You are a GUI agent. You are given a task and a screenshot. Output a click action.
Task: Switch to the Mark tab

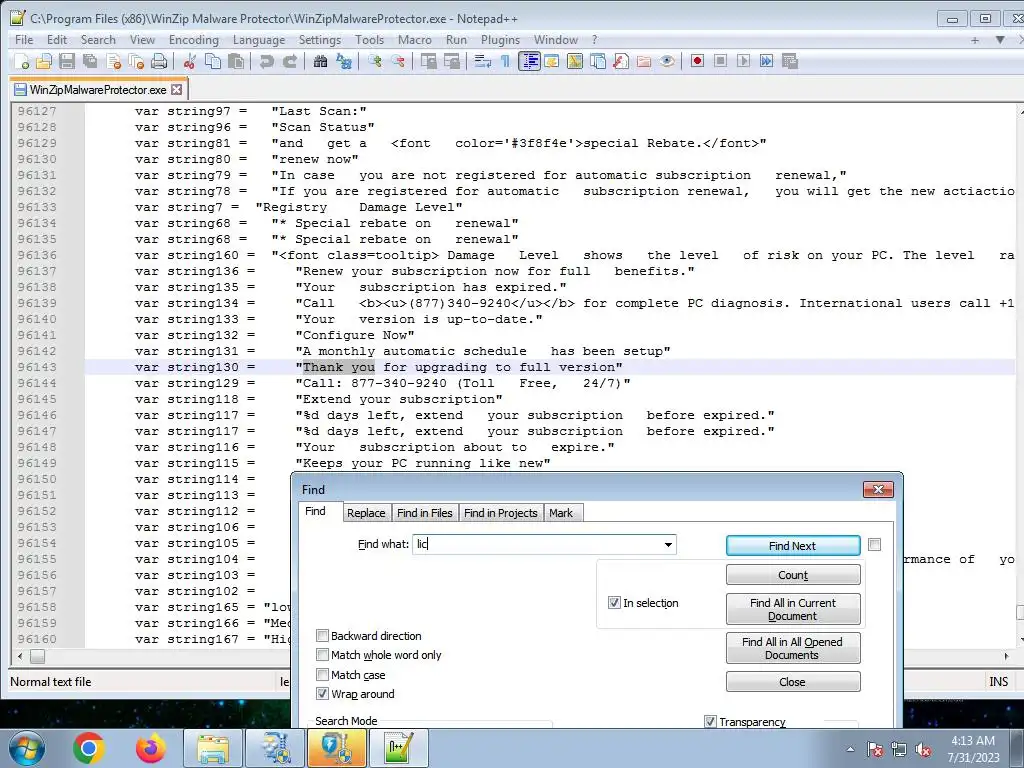click(x=560, y=513)
